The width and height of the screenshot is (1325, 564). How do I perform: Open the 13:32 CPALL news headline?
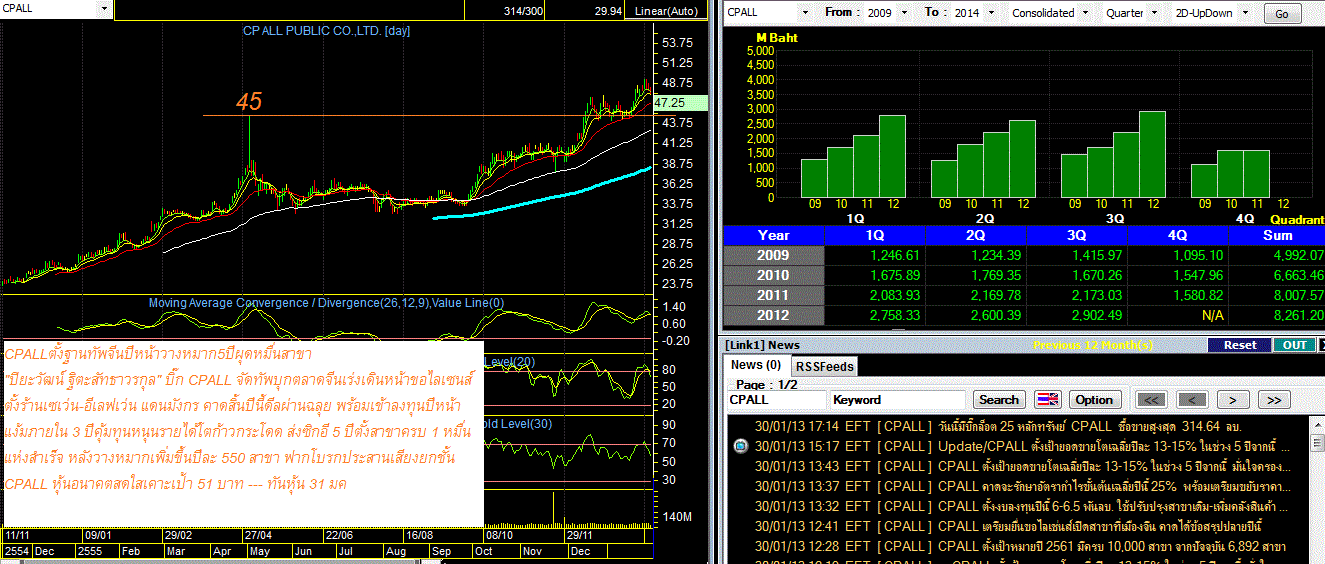pos(1022,506)
